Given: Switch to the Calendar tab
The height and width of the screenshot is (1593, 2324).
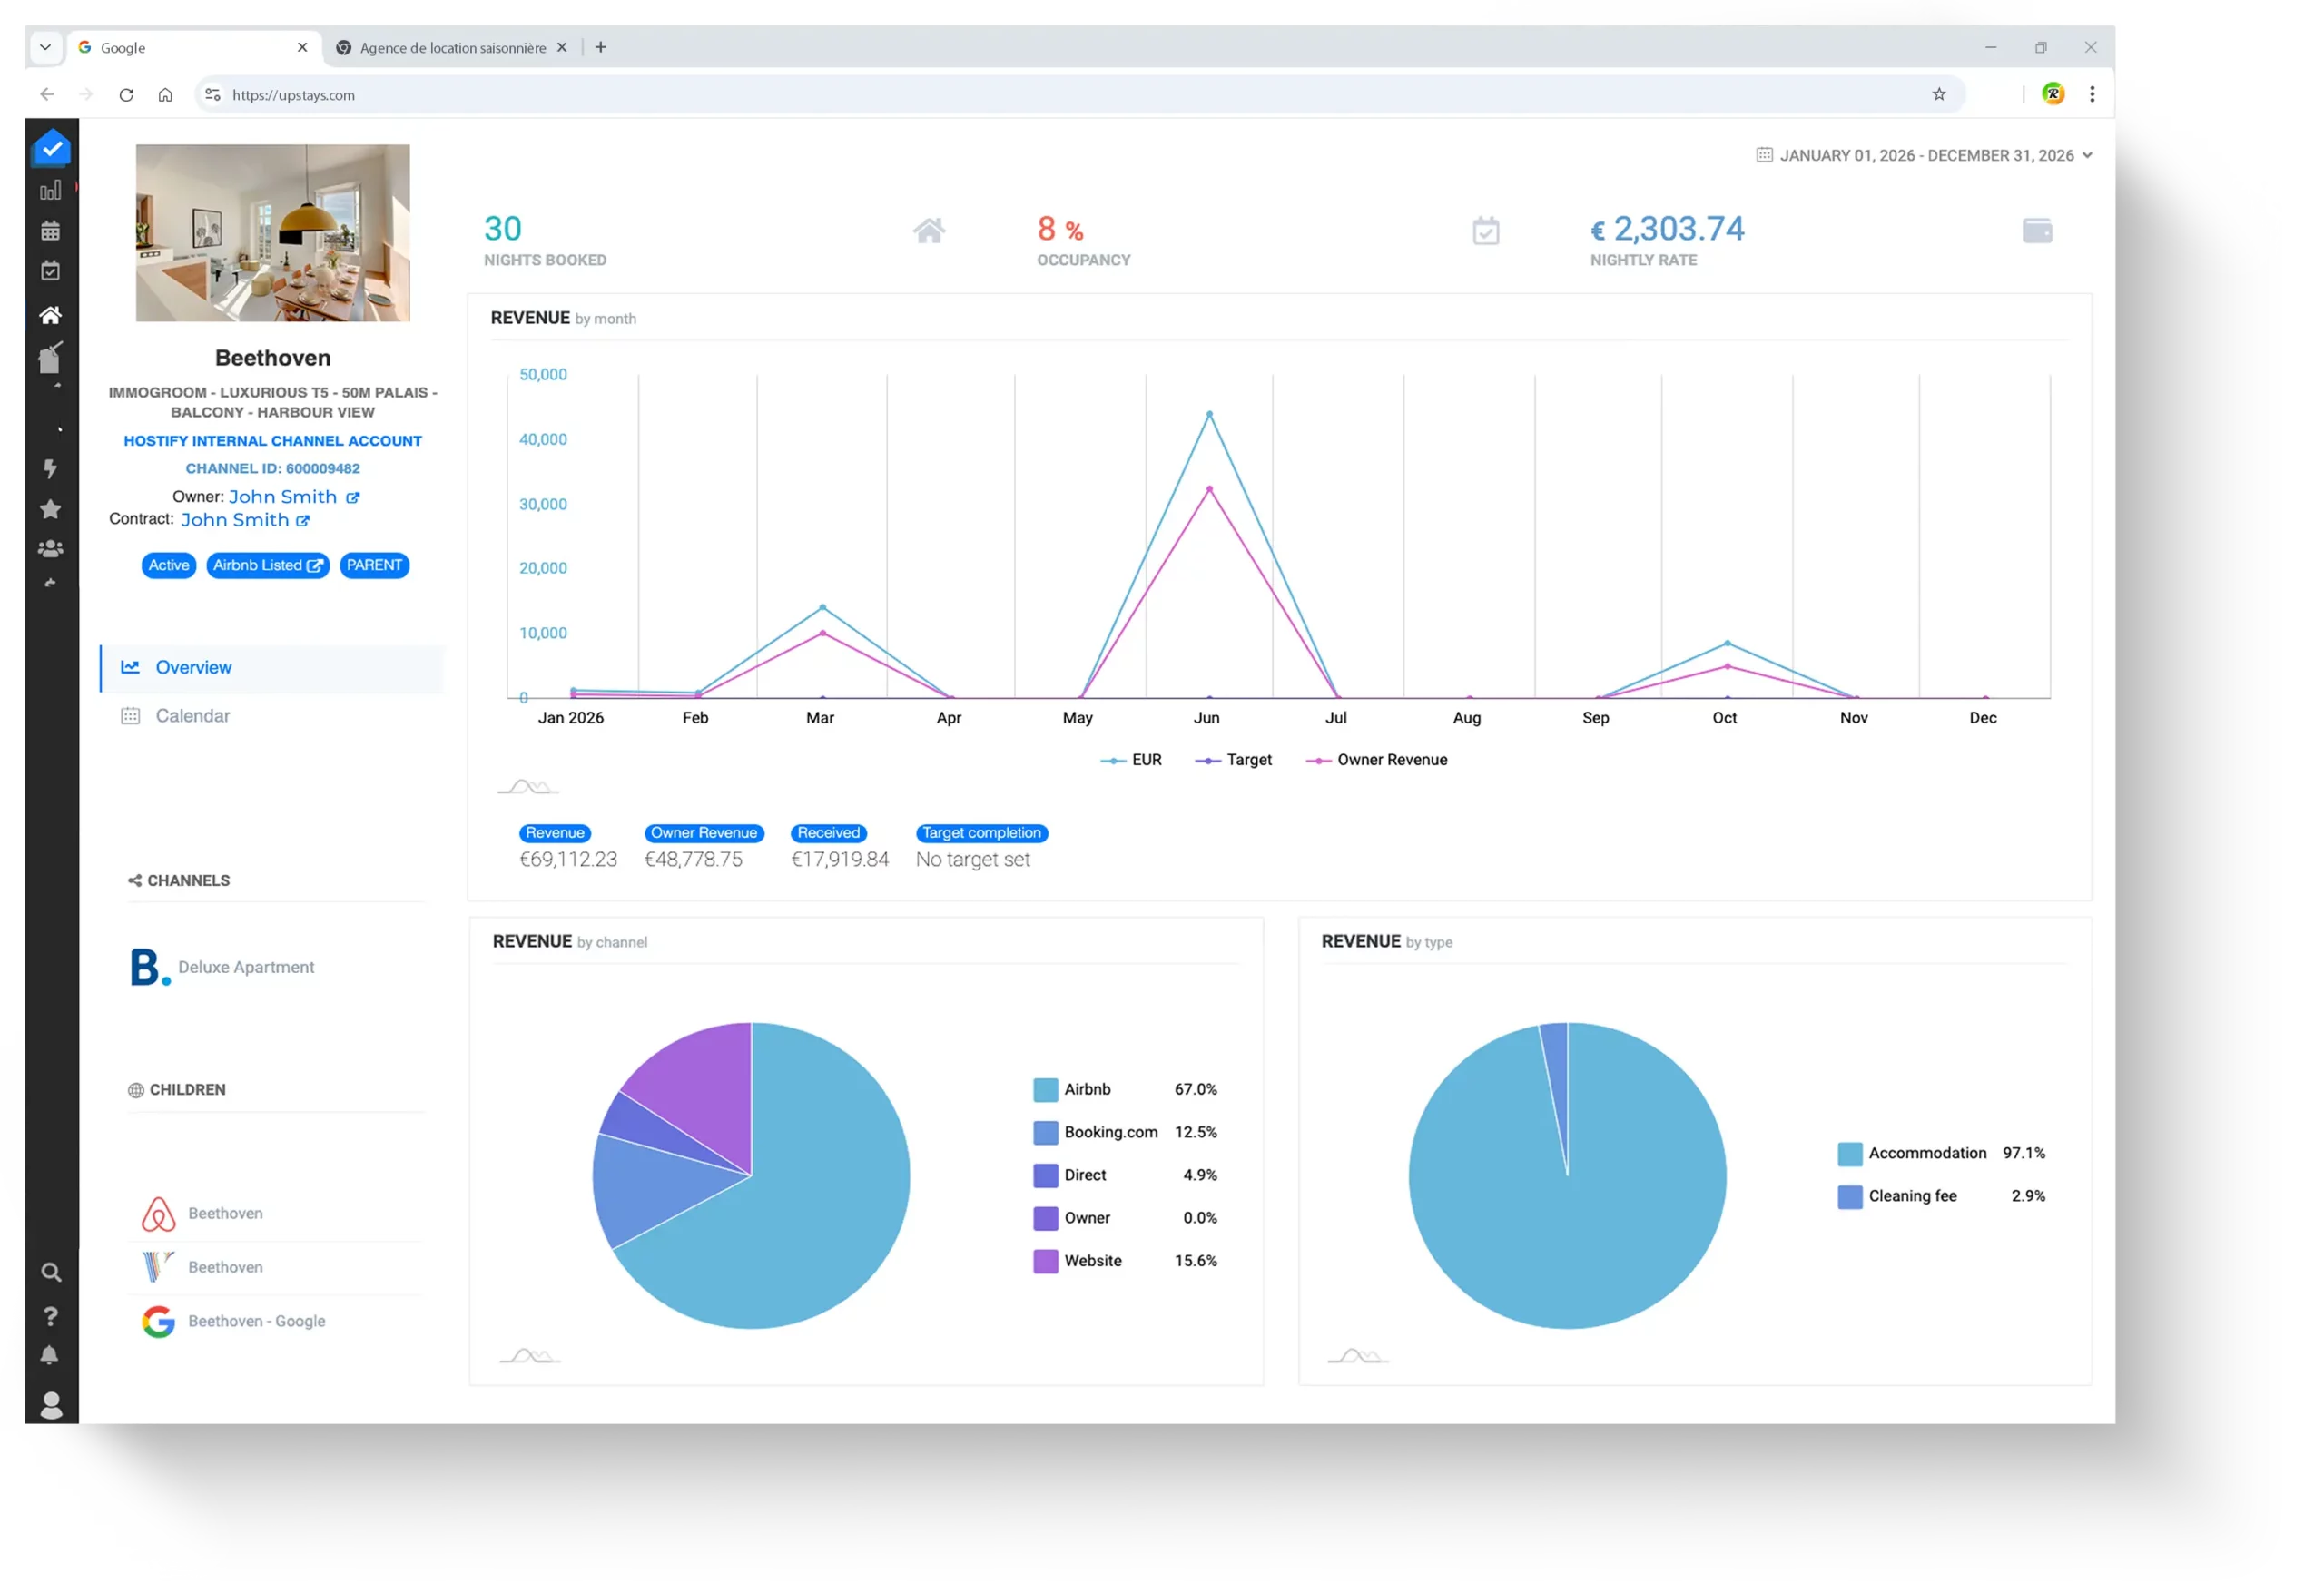Looking at the screenshot, I should point(192,716).
